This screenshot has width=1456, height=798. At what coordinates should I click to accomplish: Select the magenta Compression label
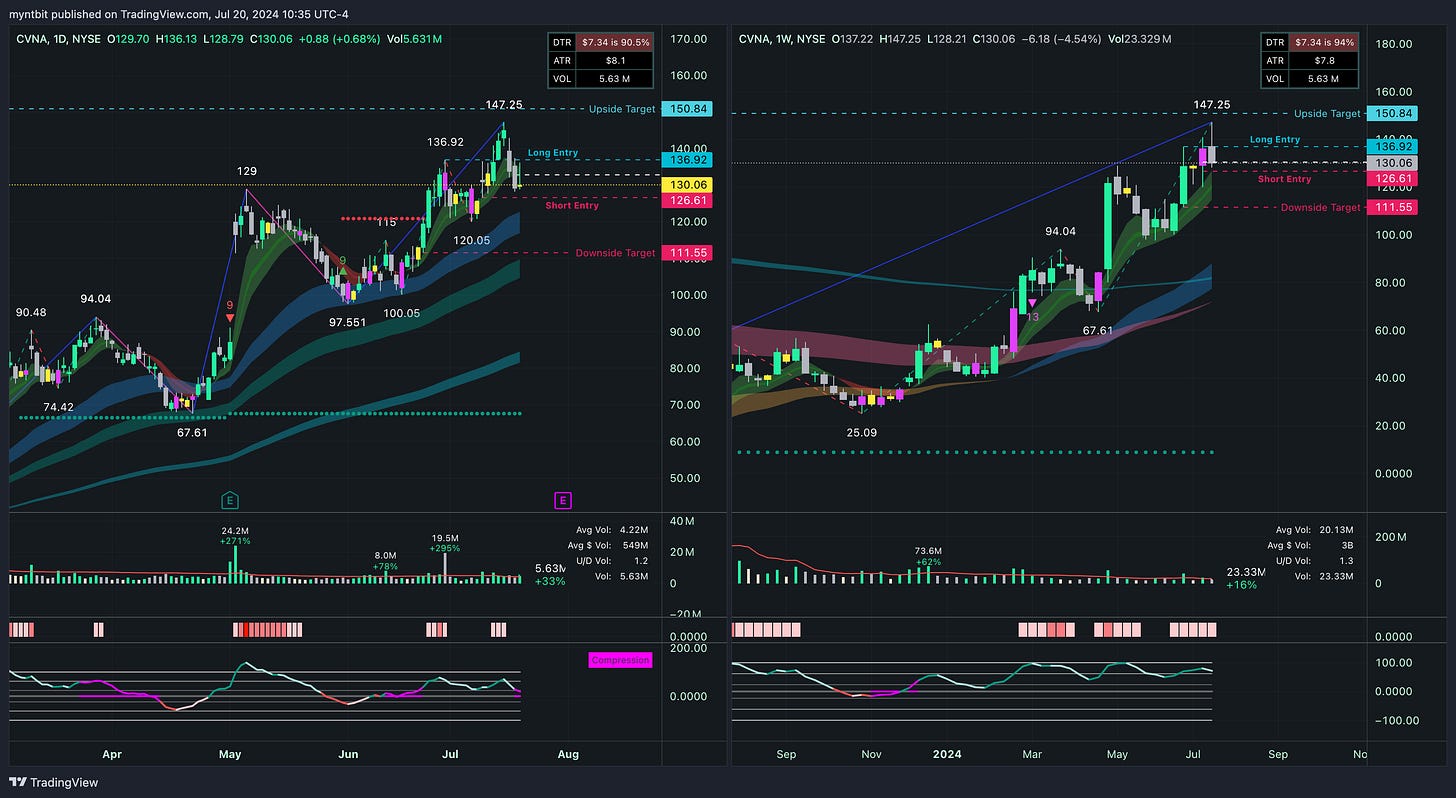tap(620, 660)
